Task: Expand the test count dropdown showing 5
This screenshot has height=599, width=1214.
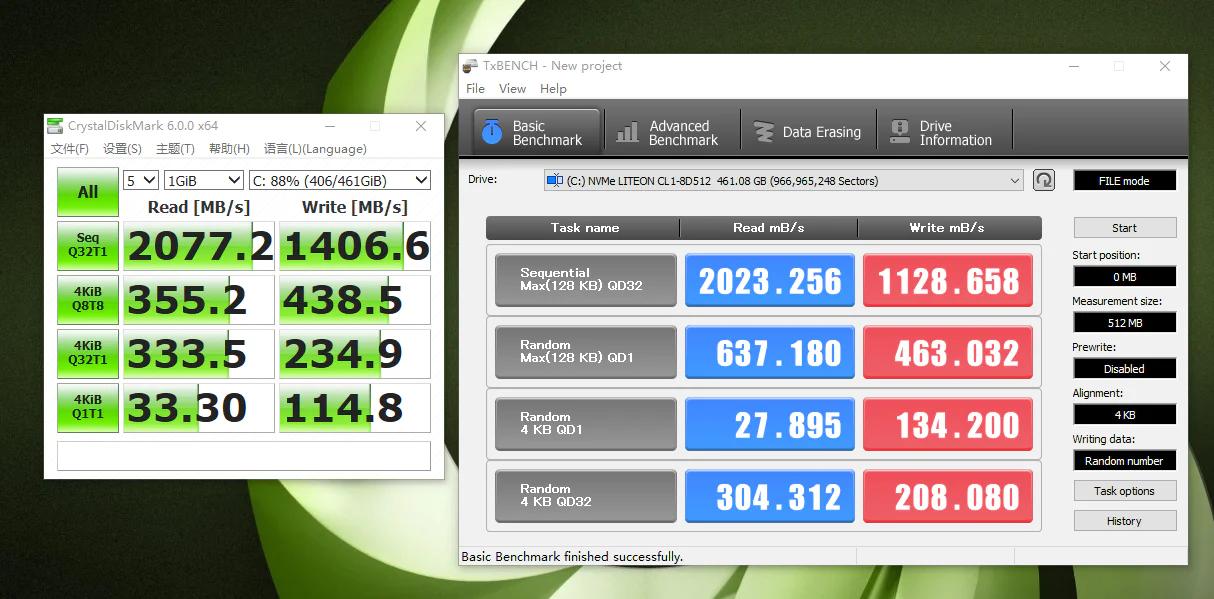Action: pyautogui.click(x=140, y=180)
